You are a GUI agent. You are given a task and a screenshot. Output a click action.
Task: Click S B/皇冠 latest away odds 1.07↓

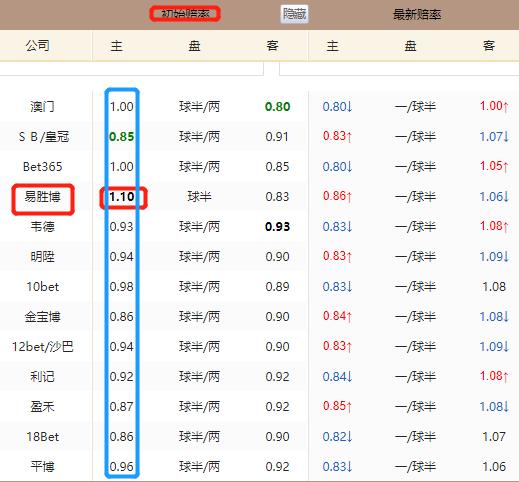coord(494,136)
